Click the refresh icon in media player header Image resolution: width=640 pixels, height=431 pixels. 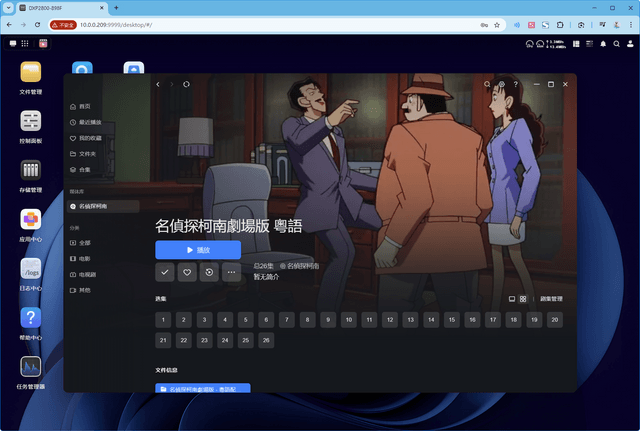coord(186,84)
